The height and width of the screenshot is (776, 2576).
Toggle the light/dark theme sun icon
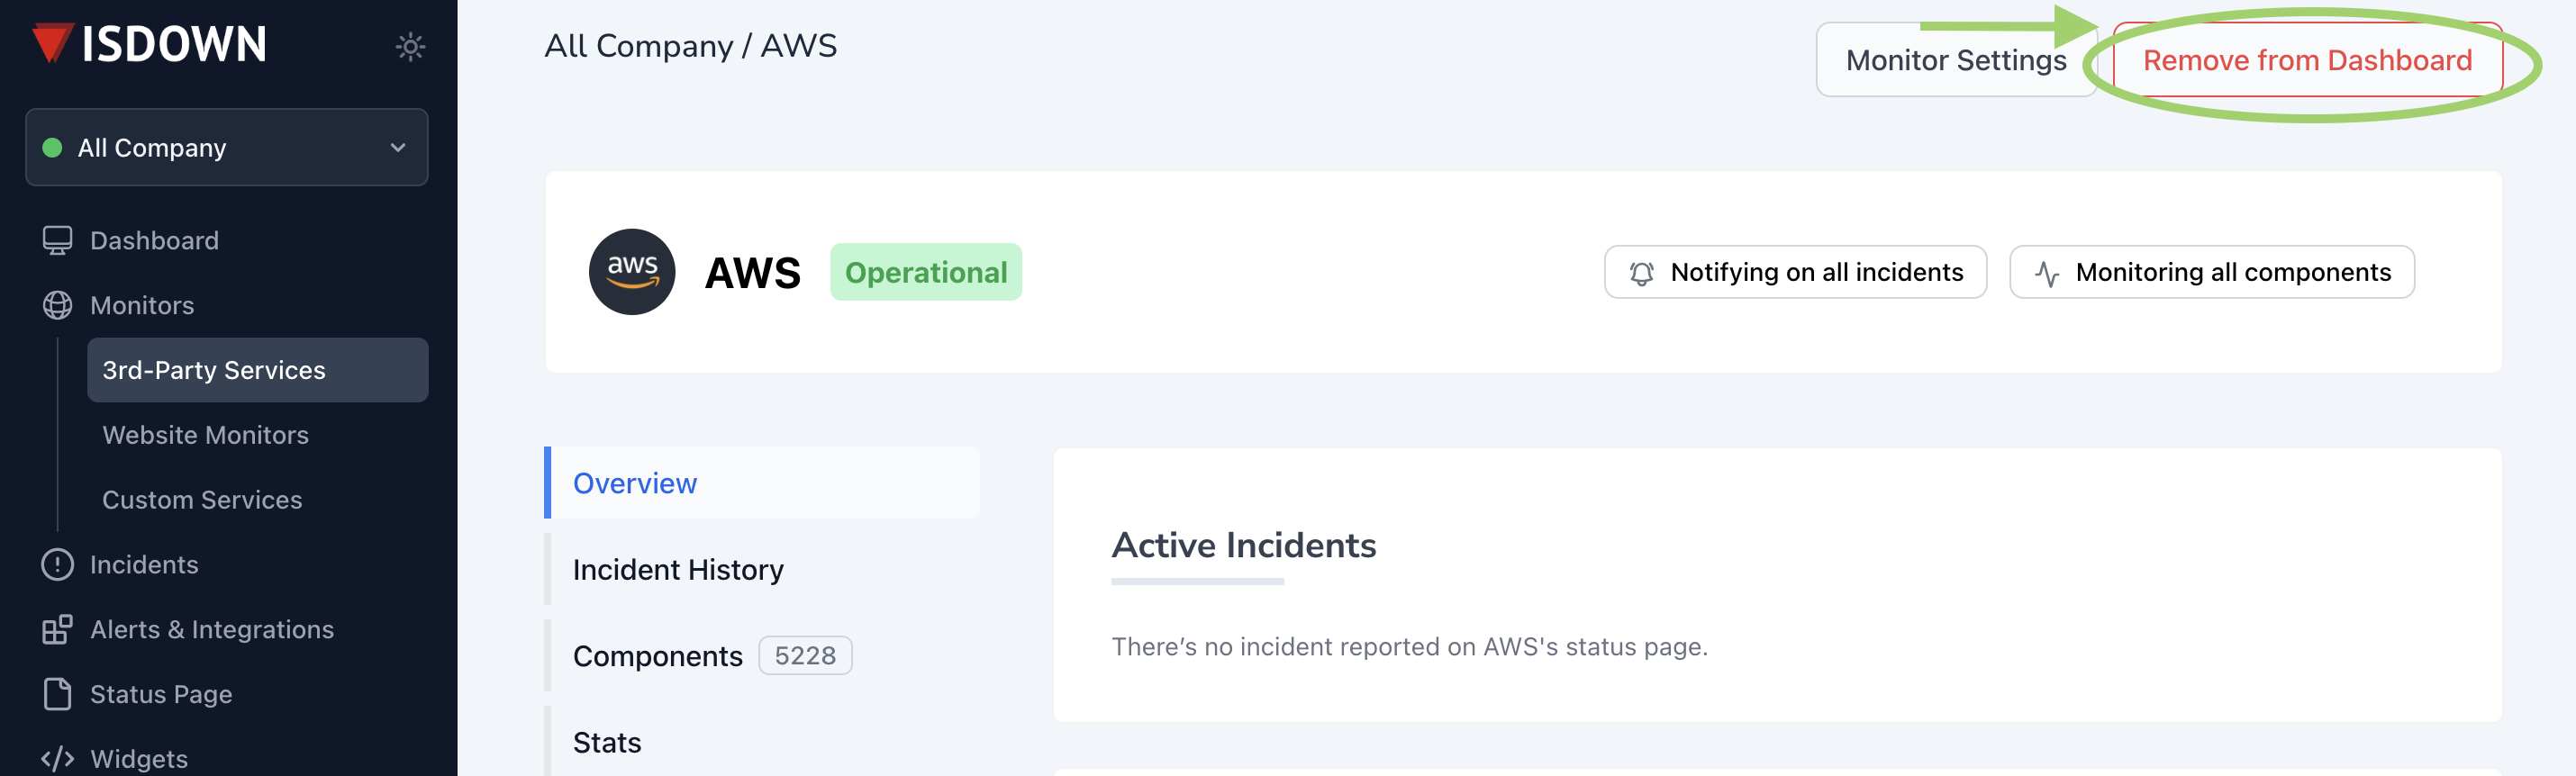click(410, 46)
